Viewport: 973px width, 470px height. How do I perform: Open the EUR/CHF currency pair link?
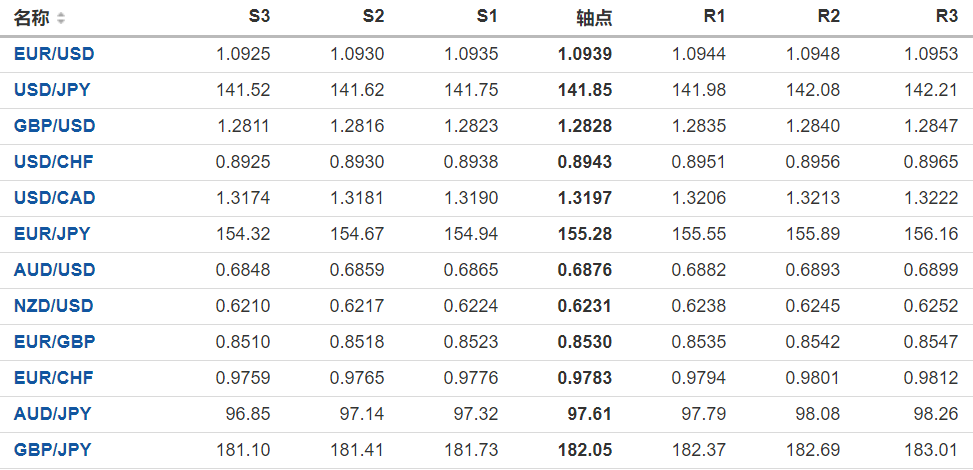54,378
